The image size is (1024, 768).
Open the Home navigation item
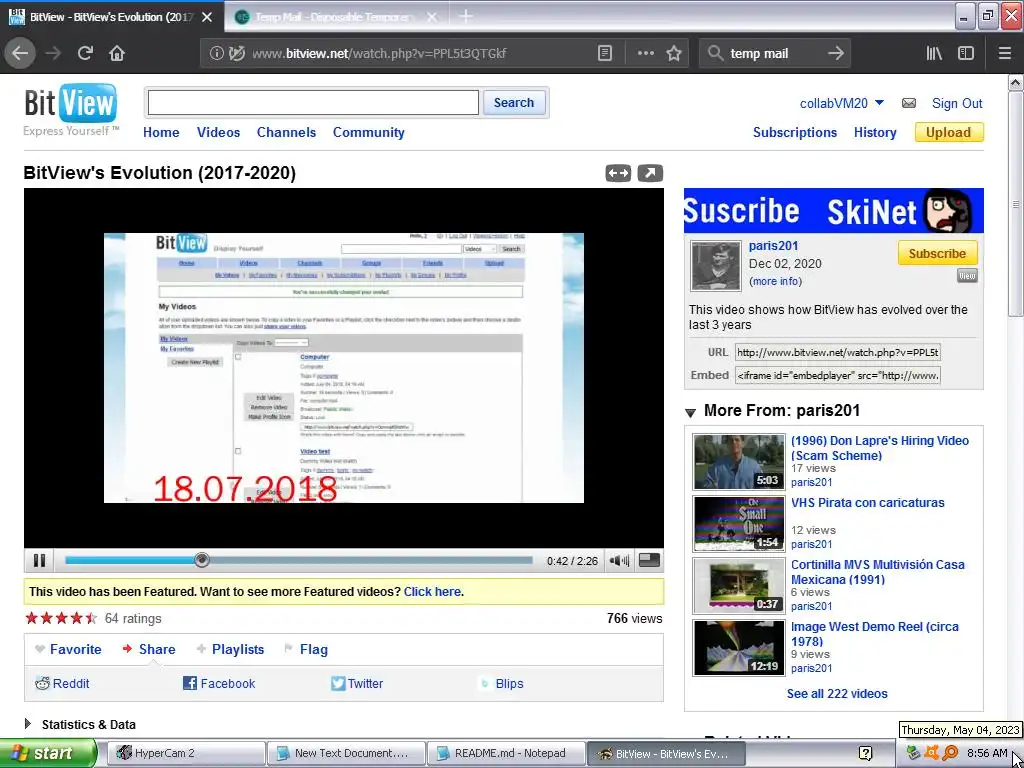[161, 133]
